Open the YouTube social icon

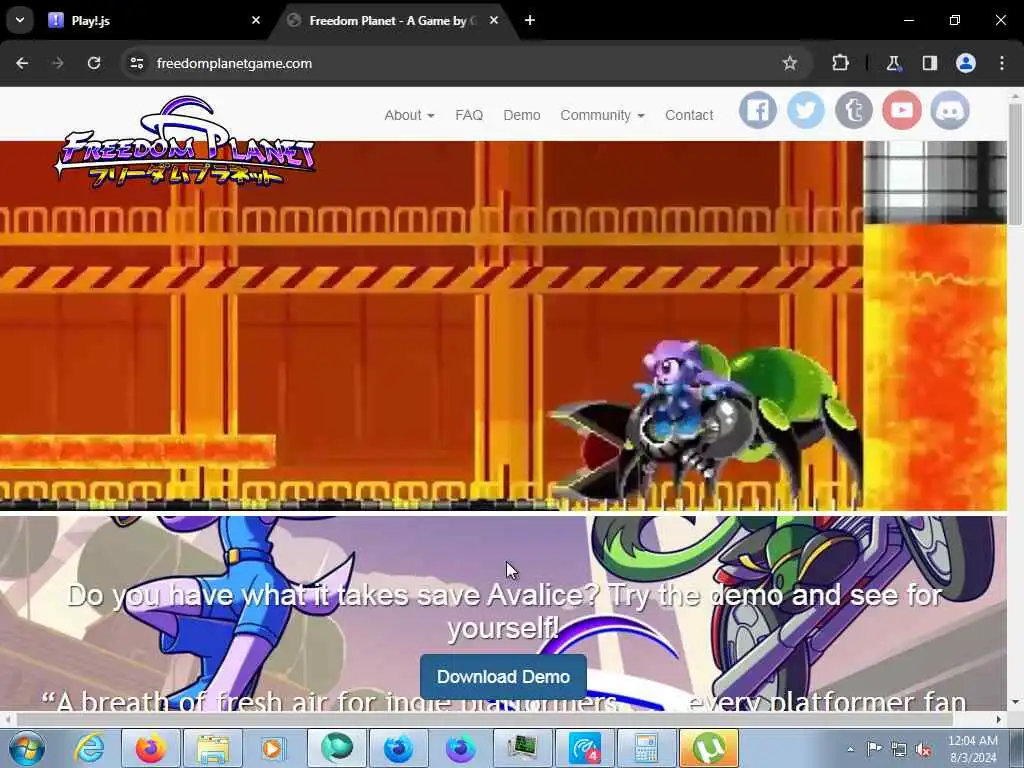tap(902, 110)
